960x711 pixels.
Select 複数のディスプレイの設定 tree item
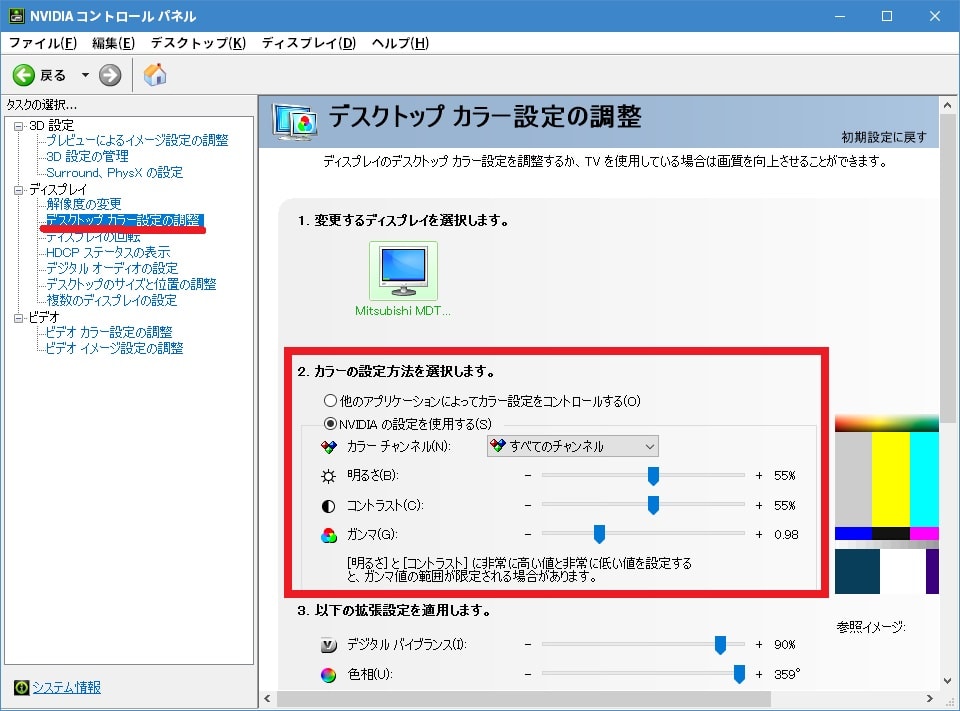tap(111, 300)
